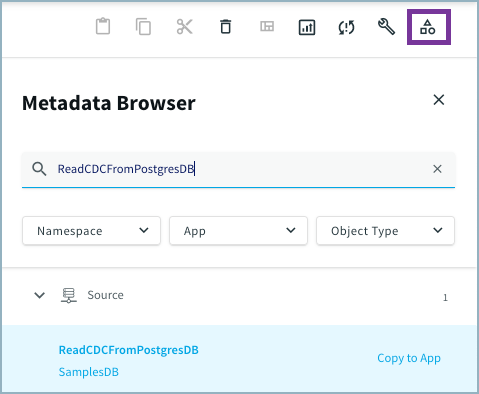This screenshot has height=394, width=479.
Task: Click the Cut scissors icon
Action: tap(185, 27)
